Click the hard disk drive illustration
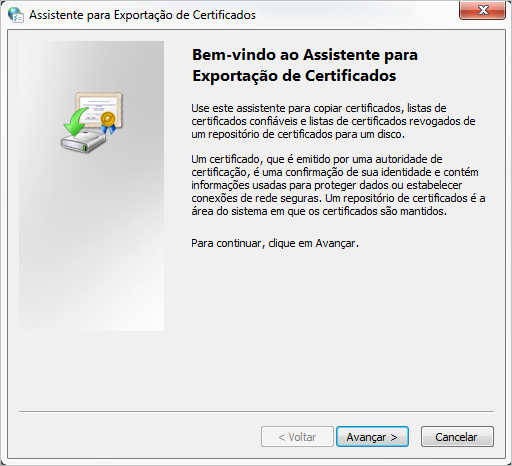 point(83,142)
